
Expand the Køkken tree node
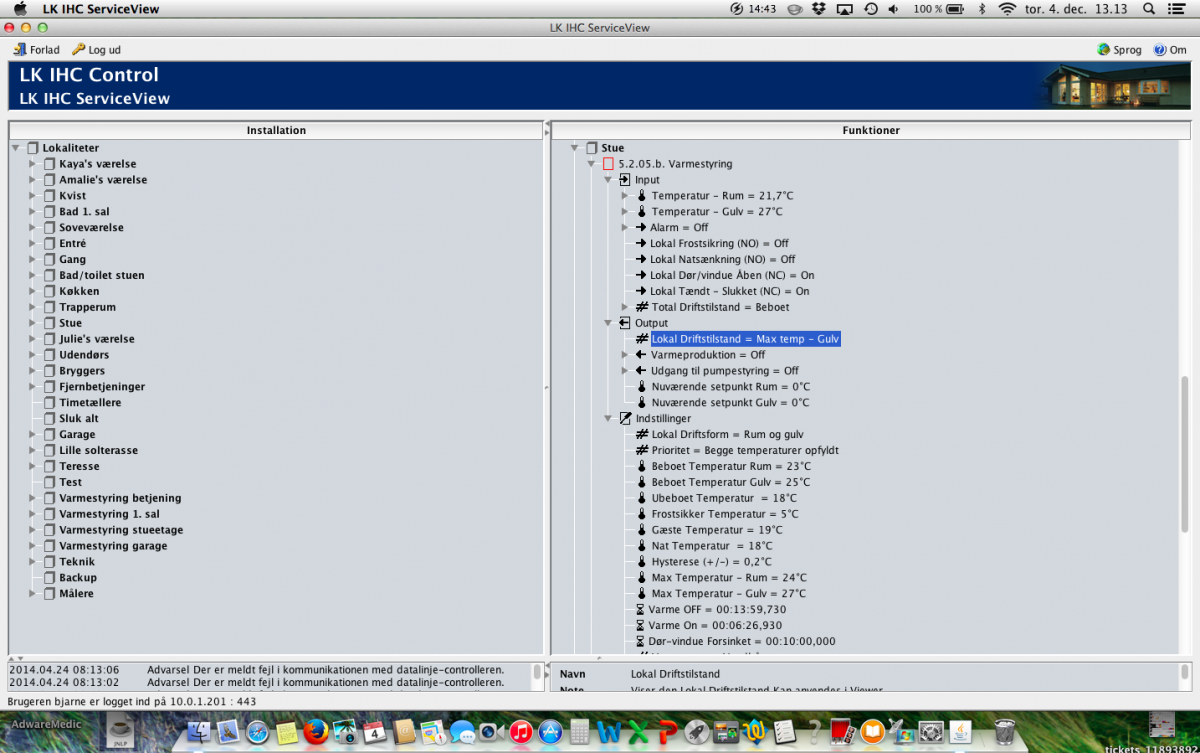click(x=33, y=292)
